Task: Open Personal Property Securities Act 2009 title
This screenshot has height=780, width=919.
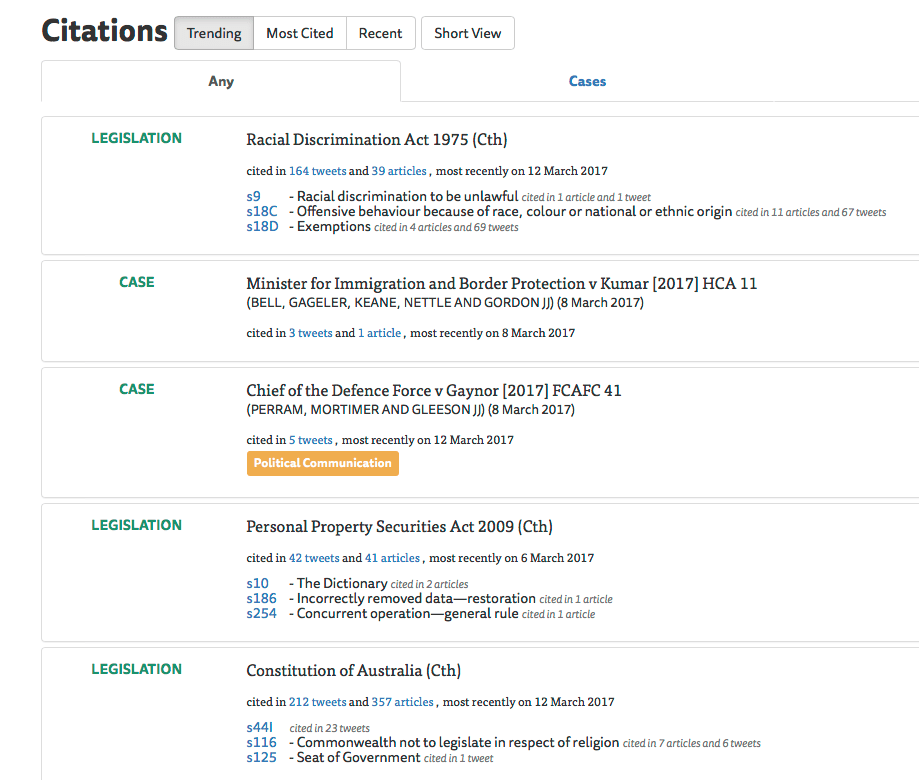Action: pos(399,526)
